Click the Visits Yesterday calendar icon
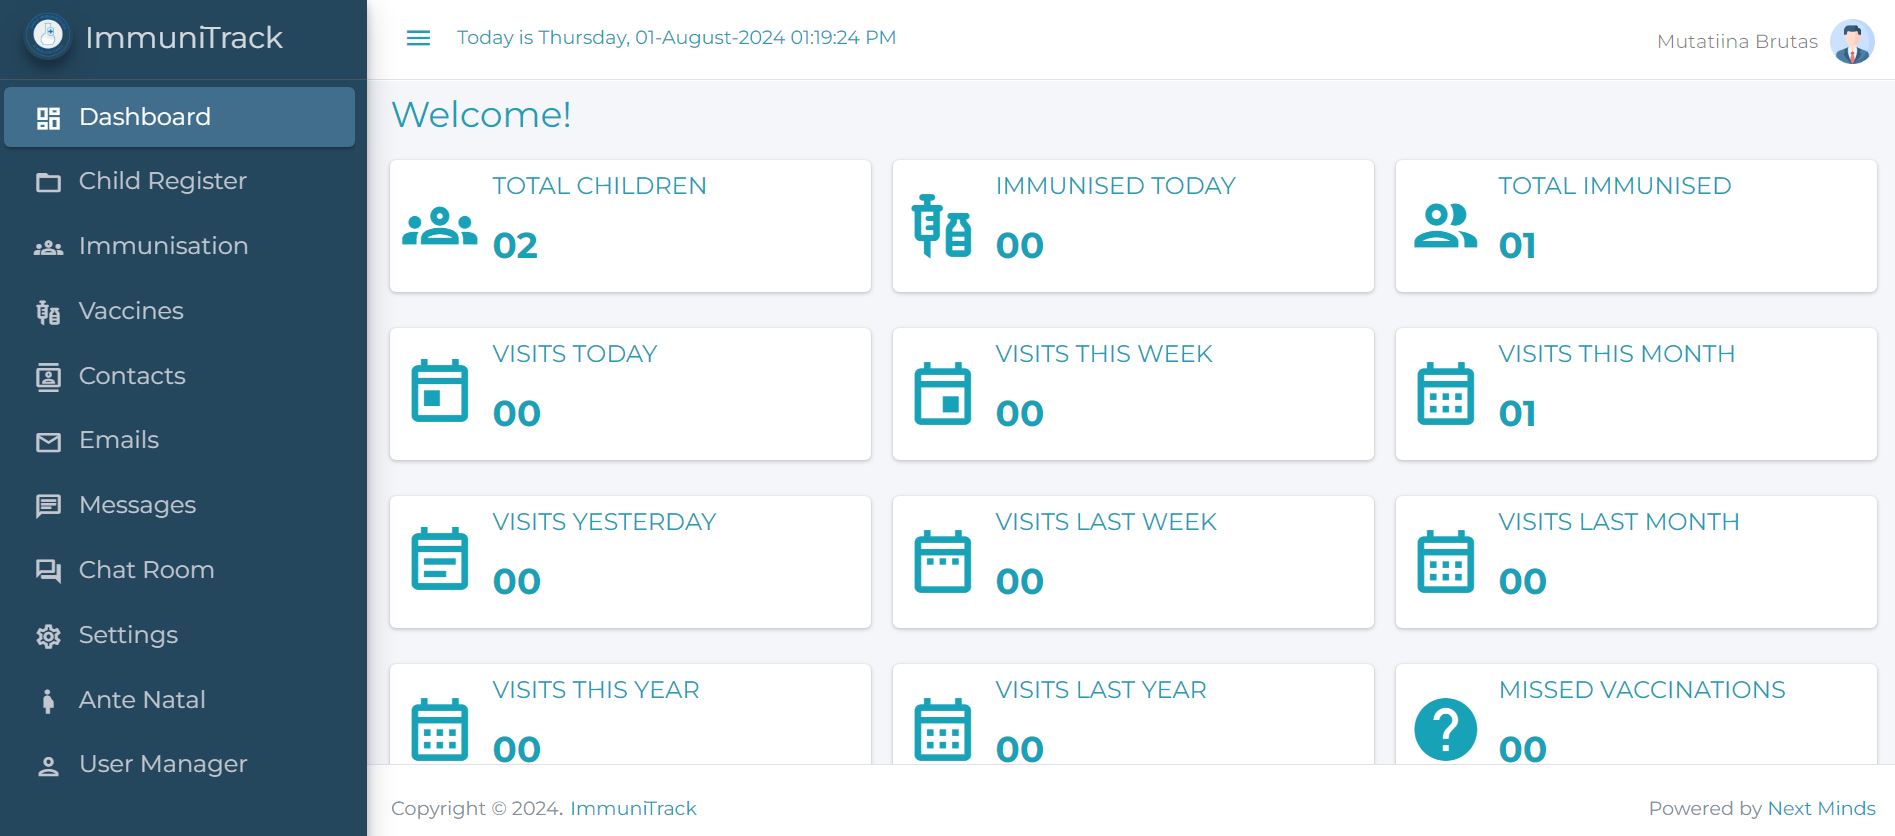 439,559
